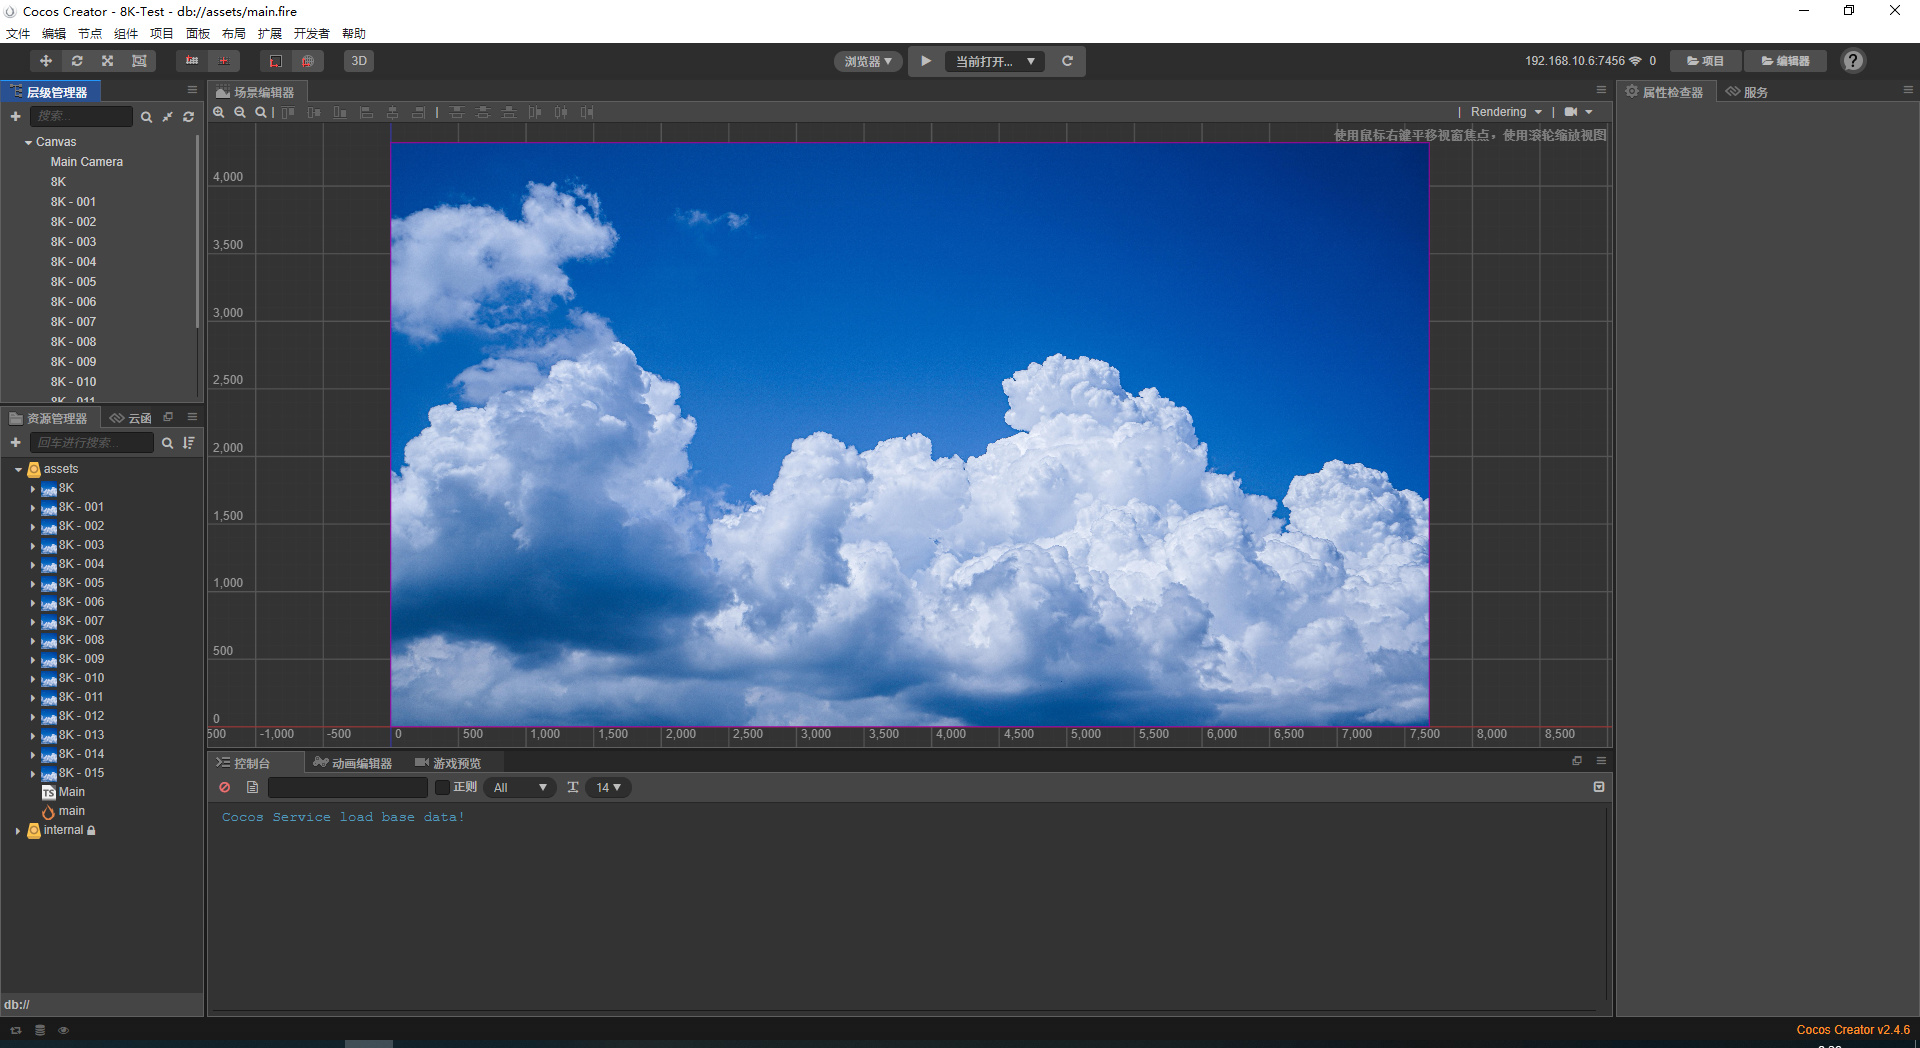
Task: Clear the console log output
Action: 225,788
